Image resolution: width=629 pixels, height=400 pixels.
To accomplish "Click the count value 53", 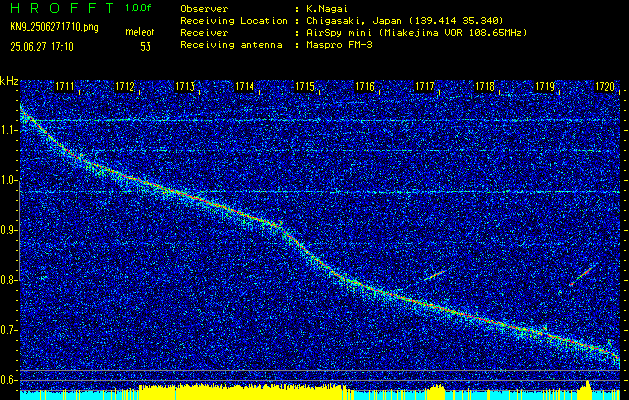I will click(145, 47).
